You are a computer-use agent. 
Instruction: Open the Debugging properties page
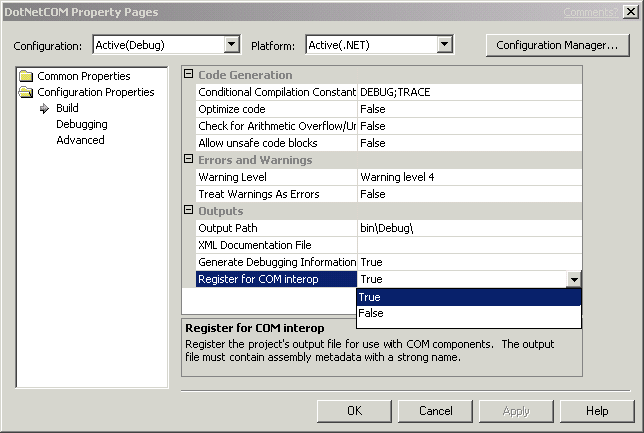(x=82, y=125)
